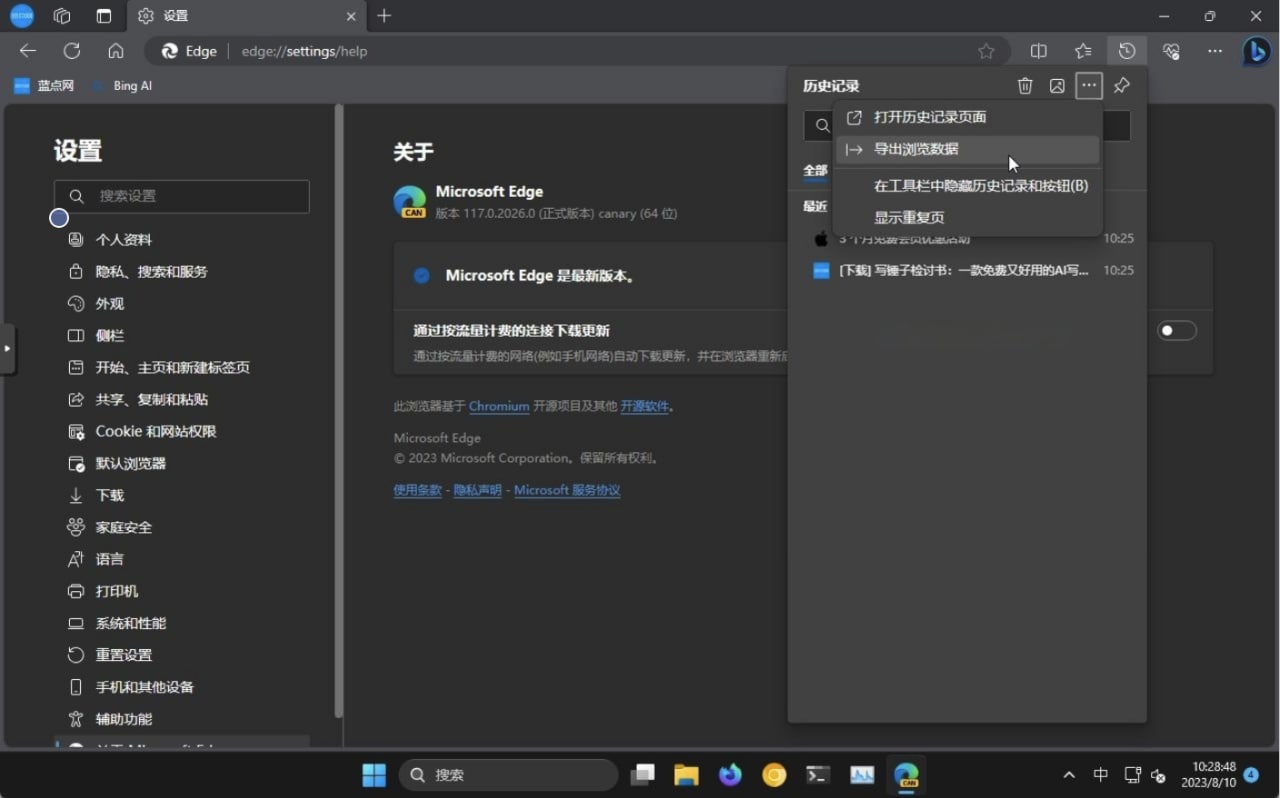Open Edge settings and more ellipsis
The height and width of the screenshot is (798, 1280).
point(1214,51)
